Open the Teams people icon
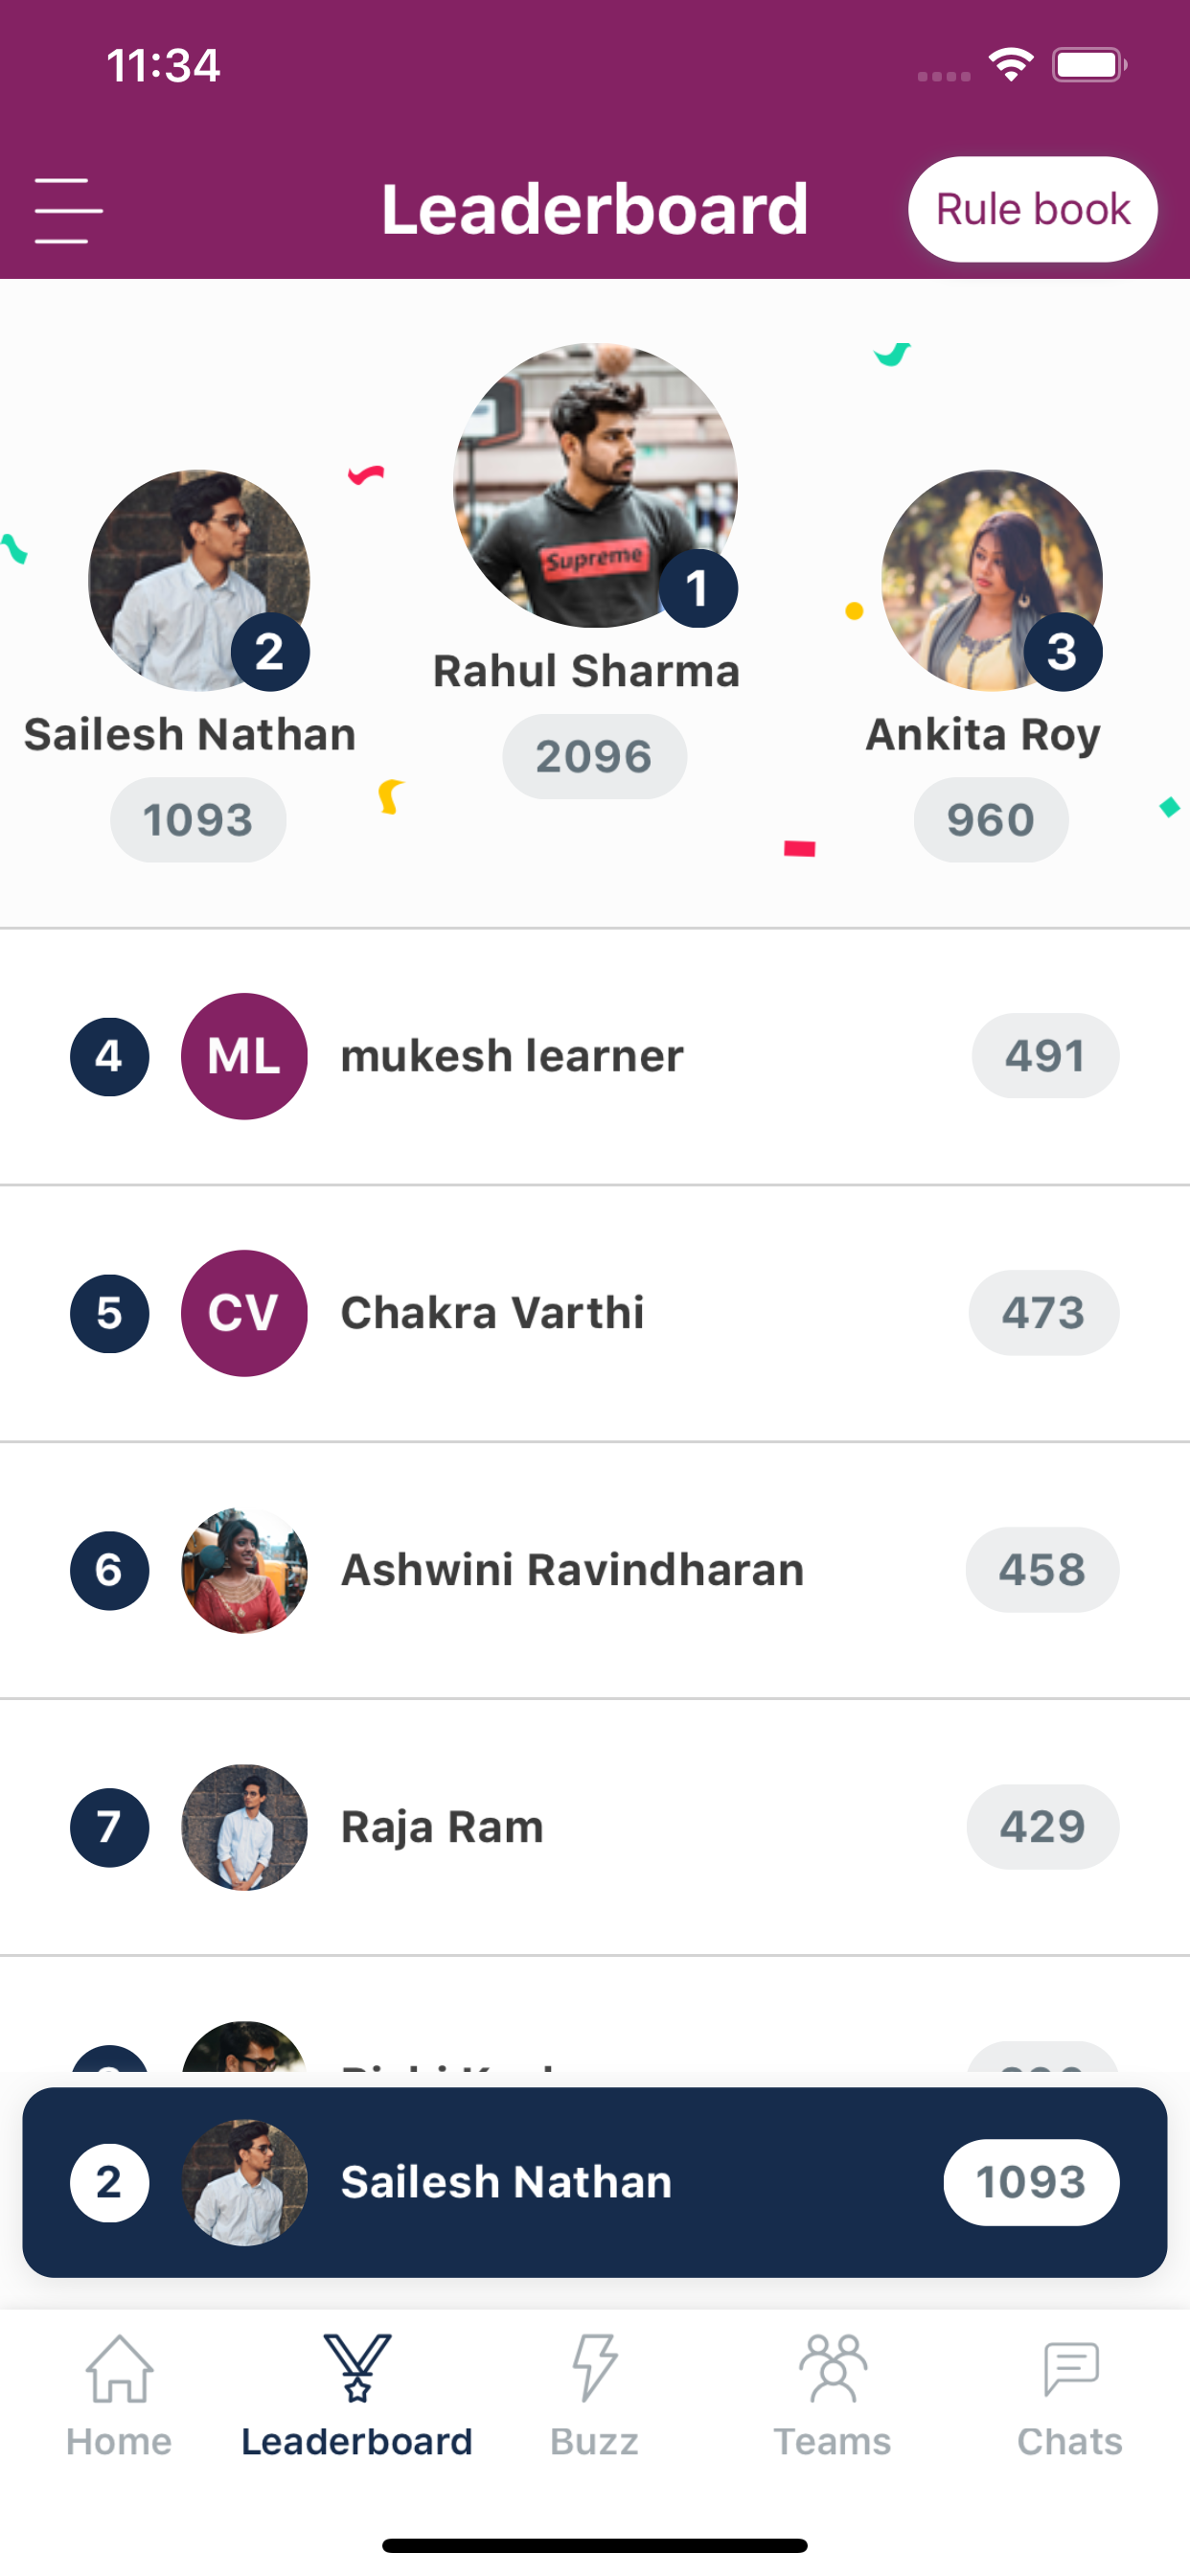1190x2576 pixels. tap(833, 2368)
